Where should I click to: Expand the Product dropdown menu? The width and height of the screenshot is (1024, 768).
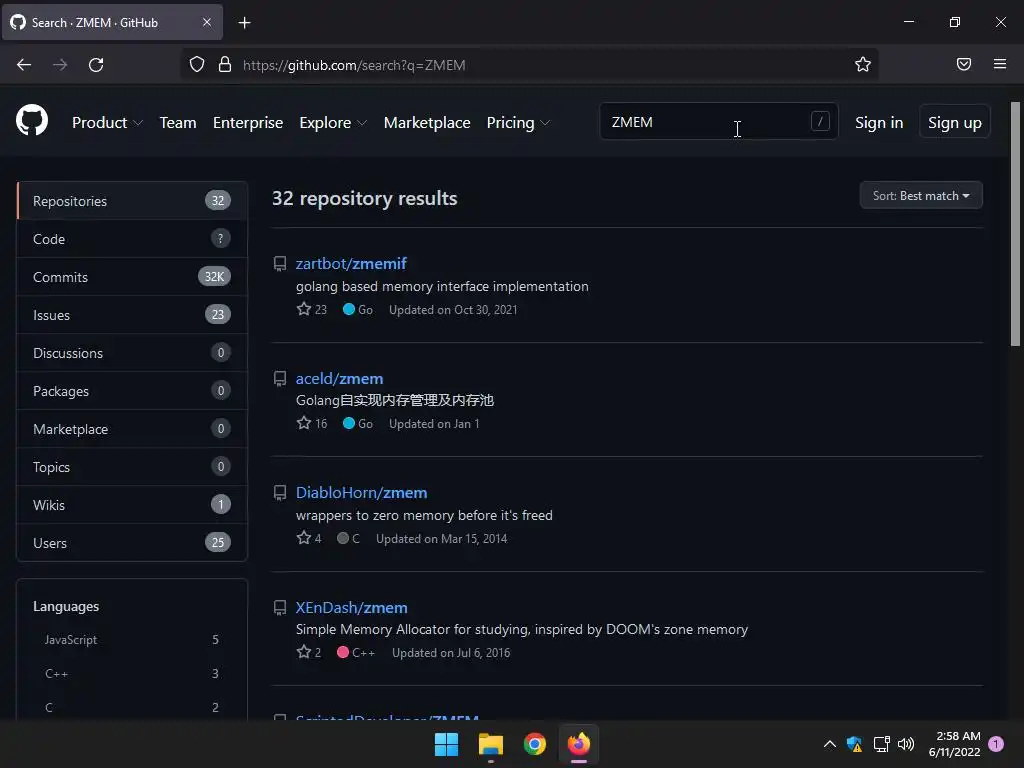107,123
